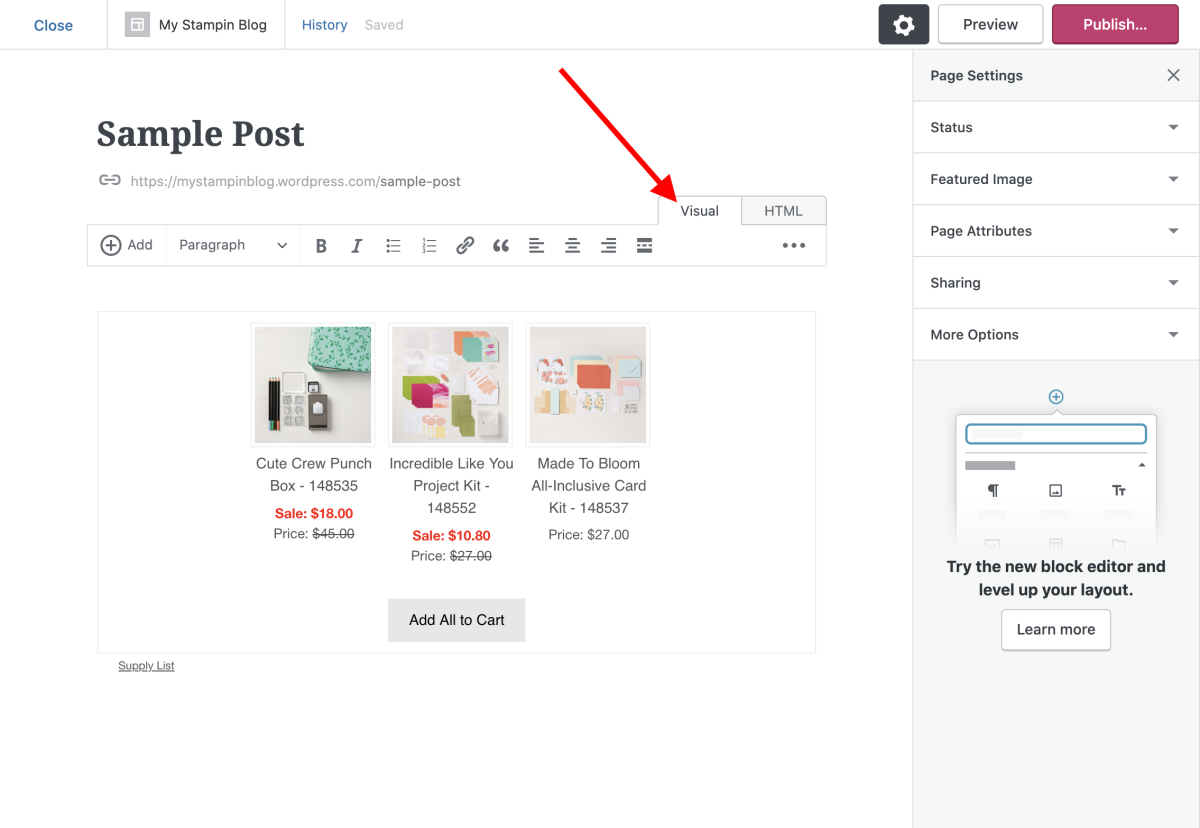Align text left
Screen dimensions: 1200x828
537,246
